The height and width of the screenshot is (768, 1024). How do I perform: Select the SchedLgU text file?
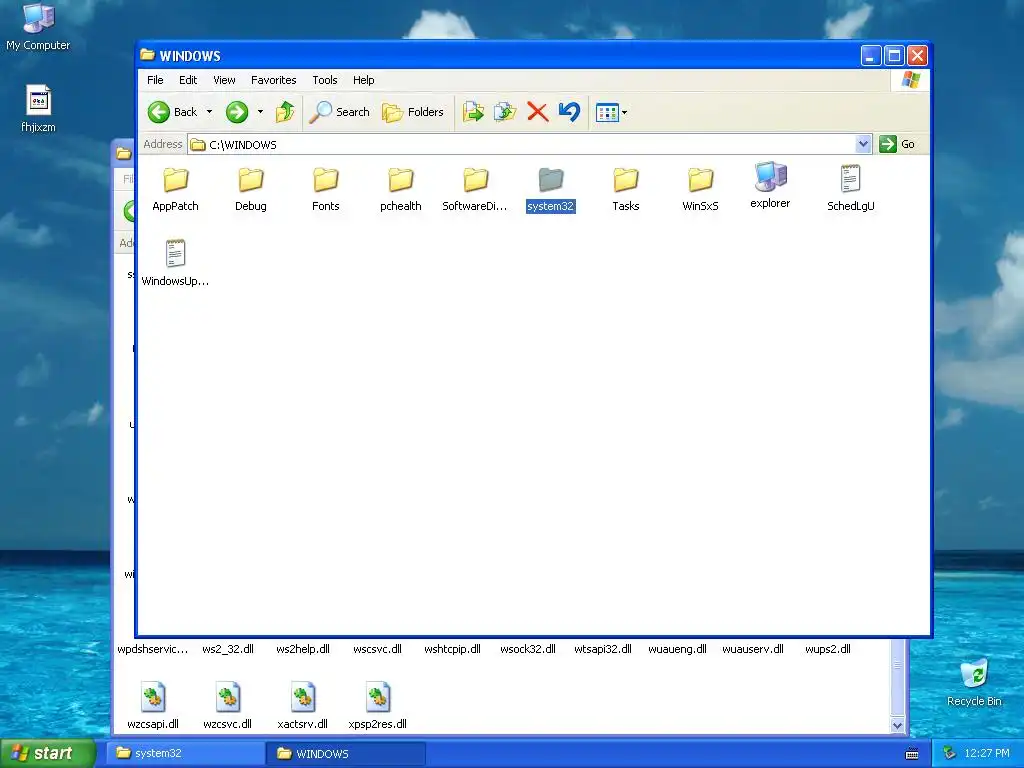[850, 188]
